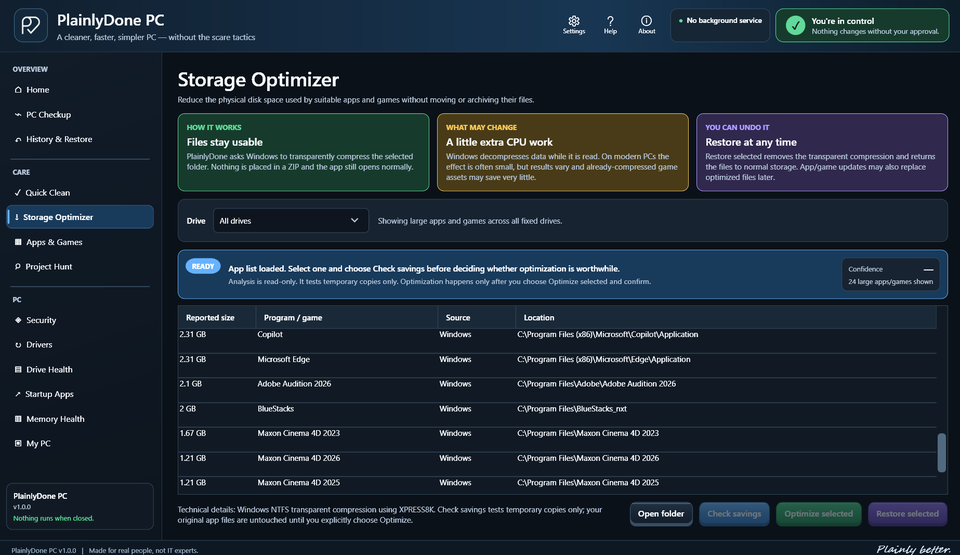Screen dimensions: 960x555
Task: Switch to Quick Clean
Action: 80,192
